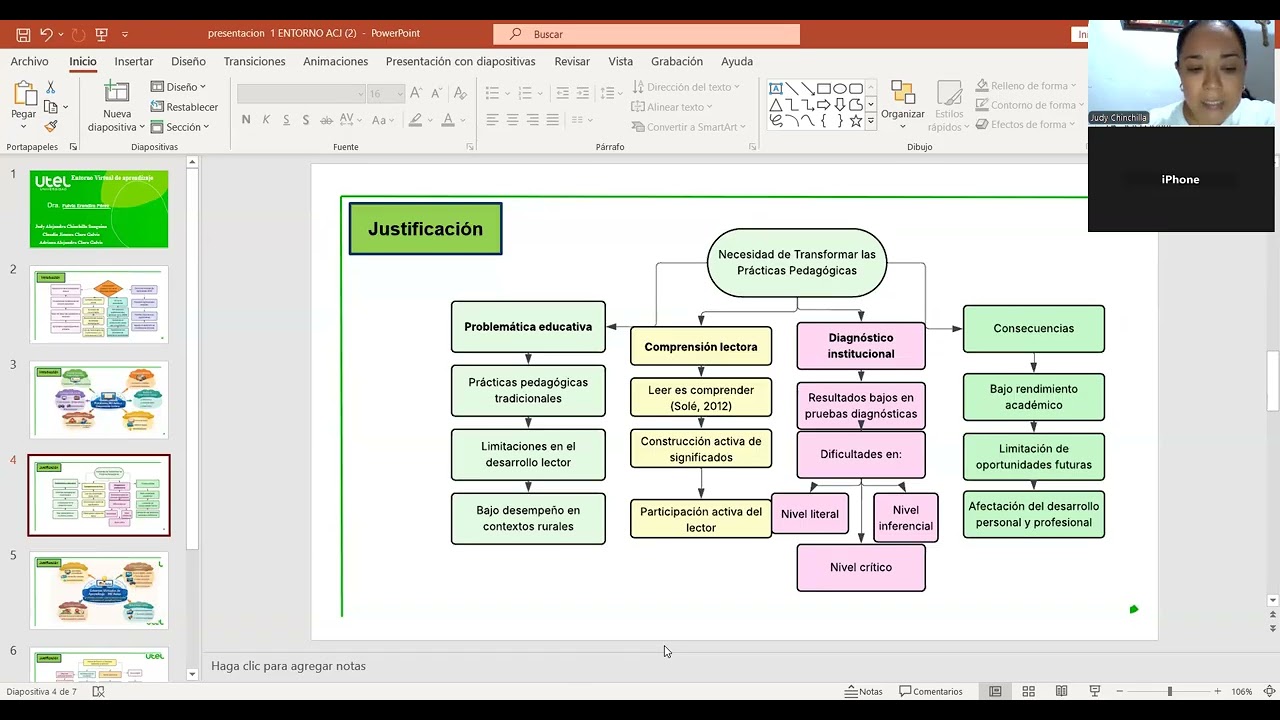Toggle bulleted list button
The width and height of the screenshot is (1280, 720).
[492, 93]
